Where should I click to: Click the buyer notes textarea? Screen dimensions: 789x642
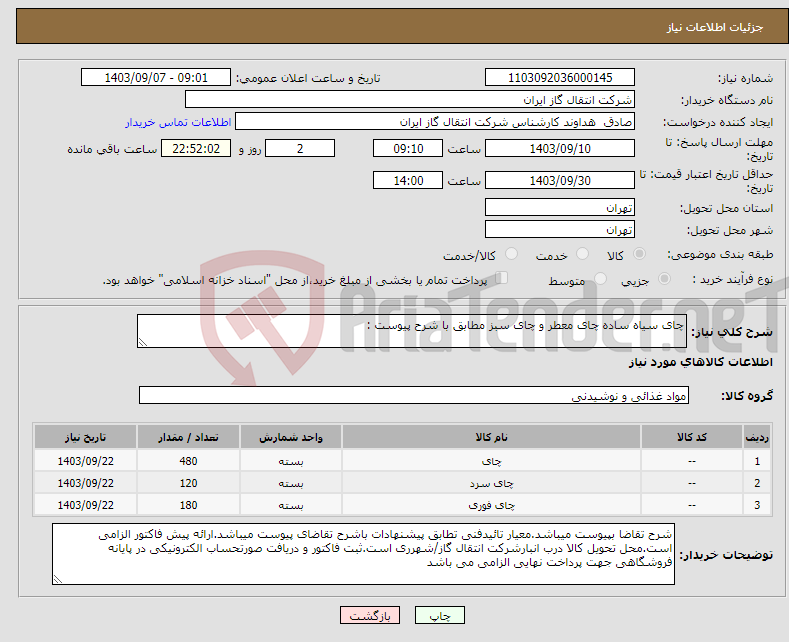pos(363,554)
